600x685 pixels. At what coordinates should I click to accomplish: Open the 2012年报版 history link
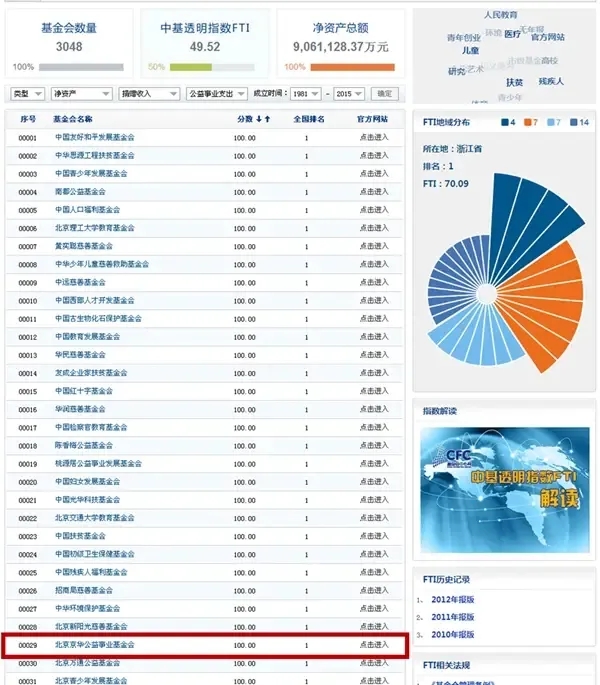[452, 599]
